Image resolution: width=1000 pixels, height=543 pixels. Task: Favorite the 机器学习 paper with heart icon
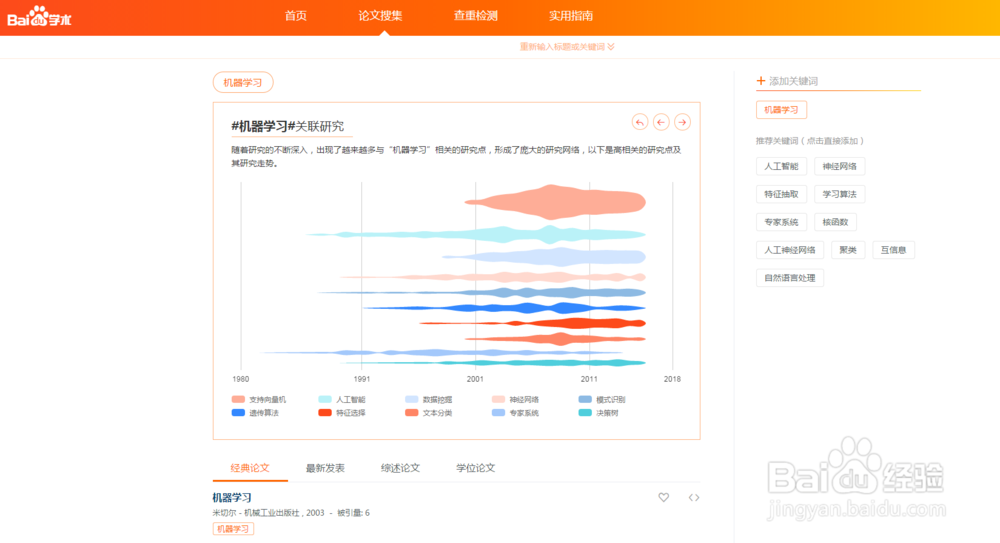pyautogui.click(x=664, y=497)
